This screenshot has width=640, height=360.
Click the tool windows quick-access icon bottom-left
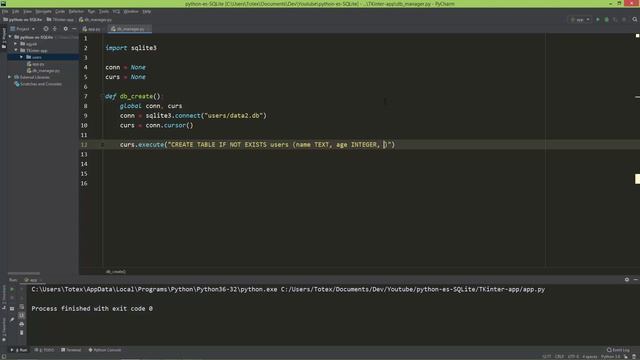coord(3,357)
